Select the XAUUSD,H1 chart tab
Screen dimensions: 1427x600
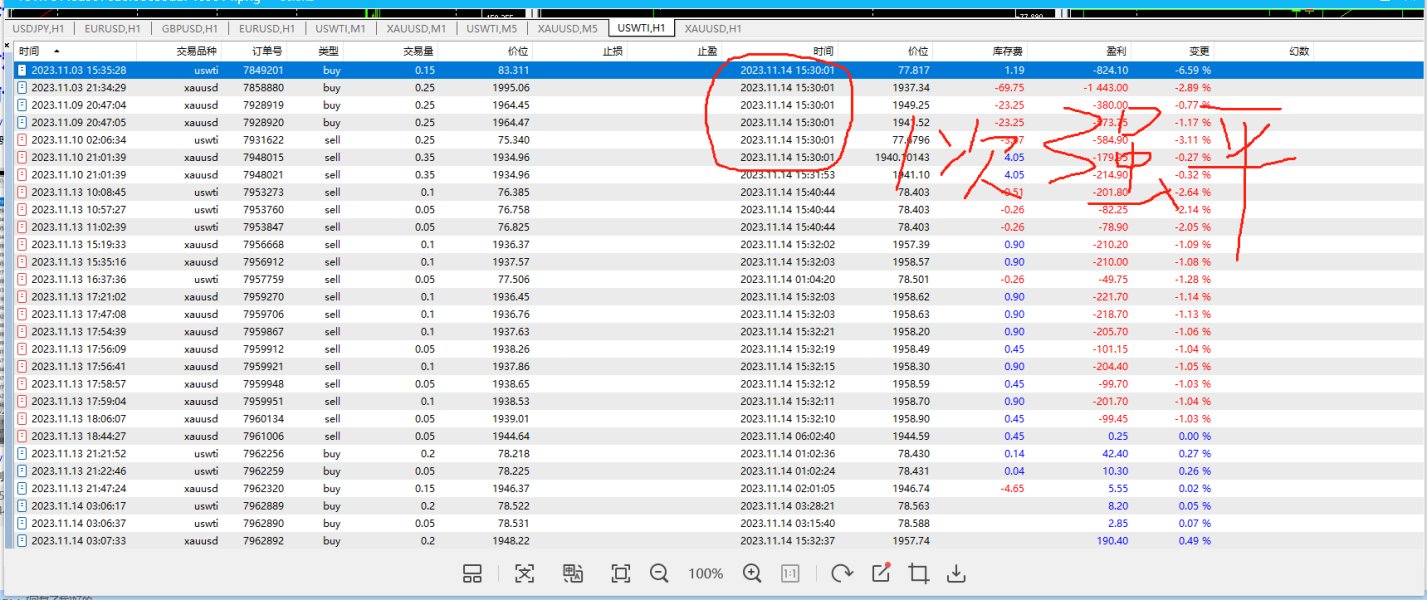coord(713,29)
